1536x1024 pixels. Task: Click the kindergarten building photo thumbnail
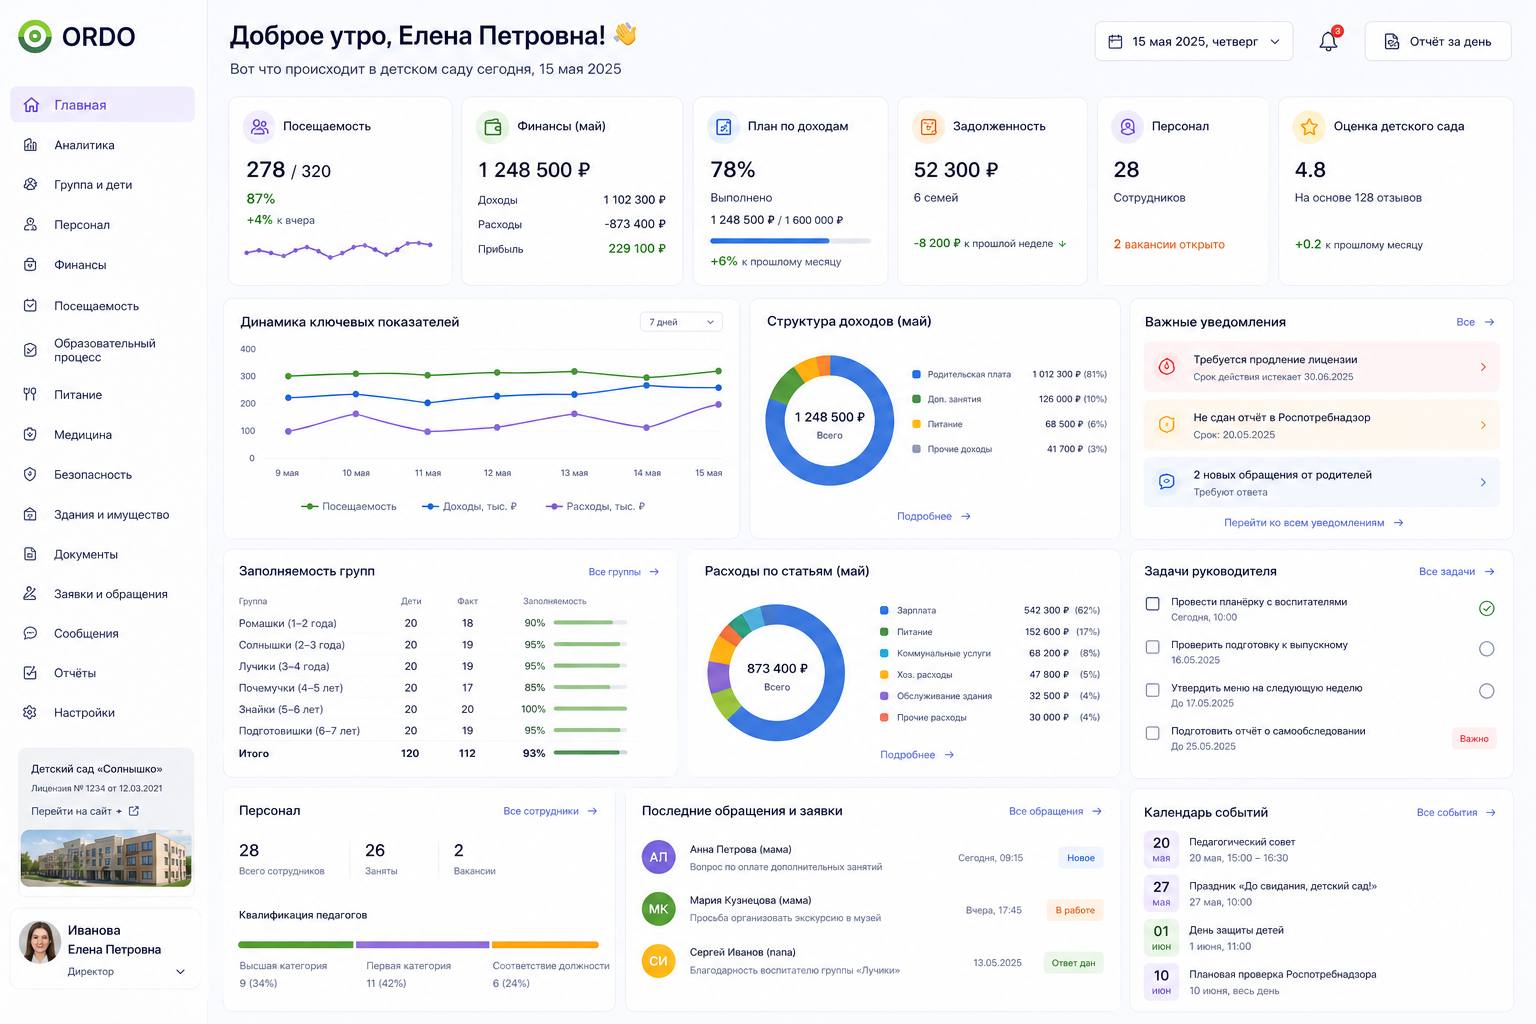click(x=106, y=858)
